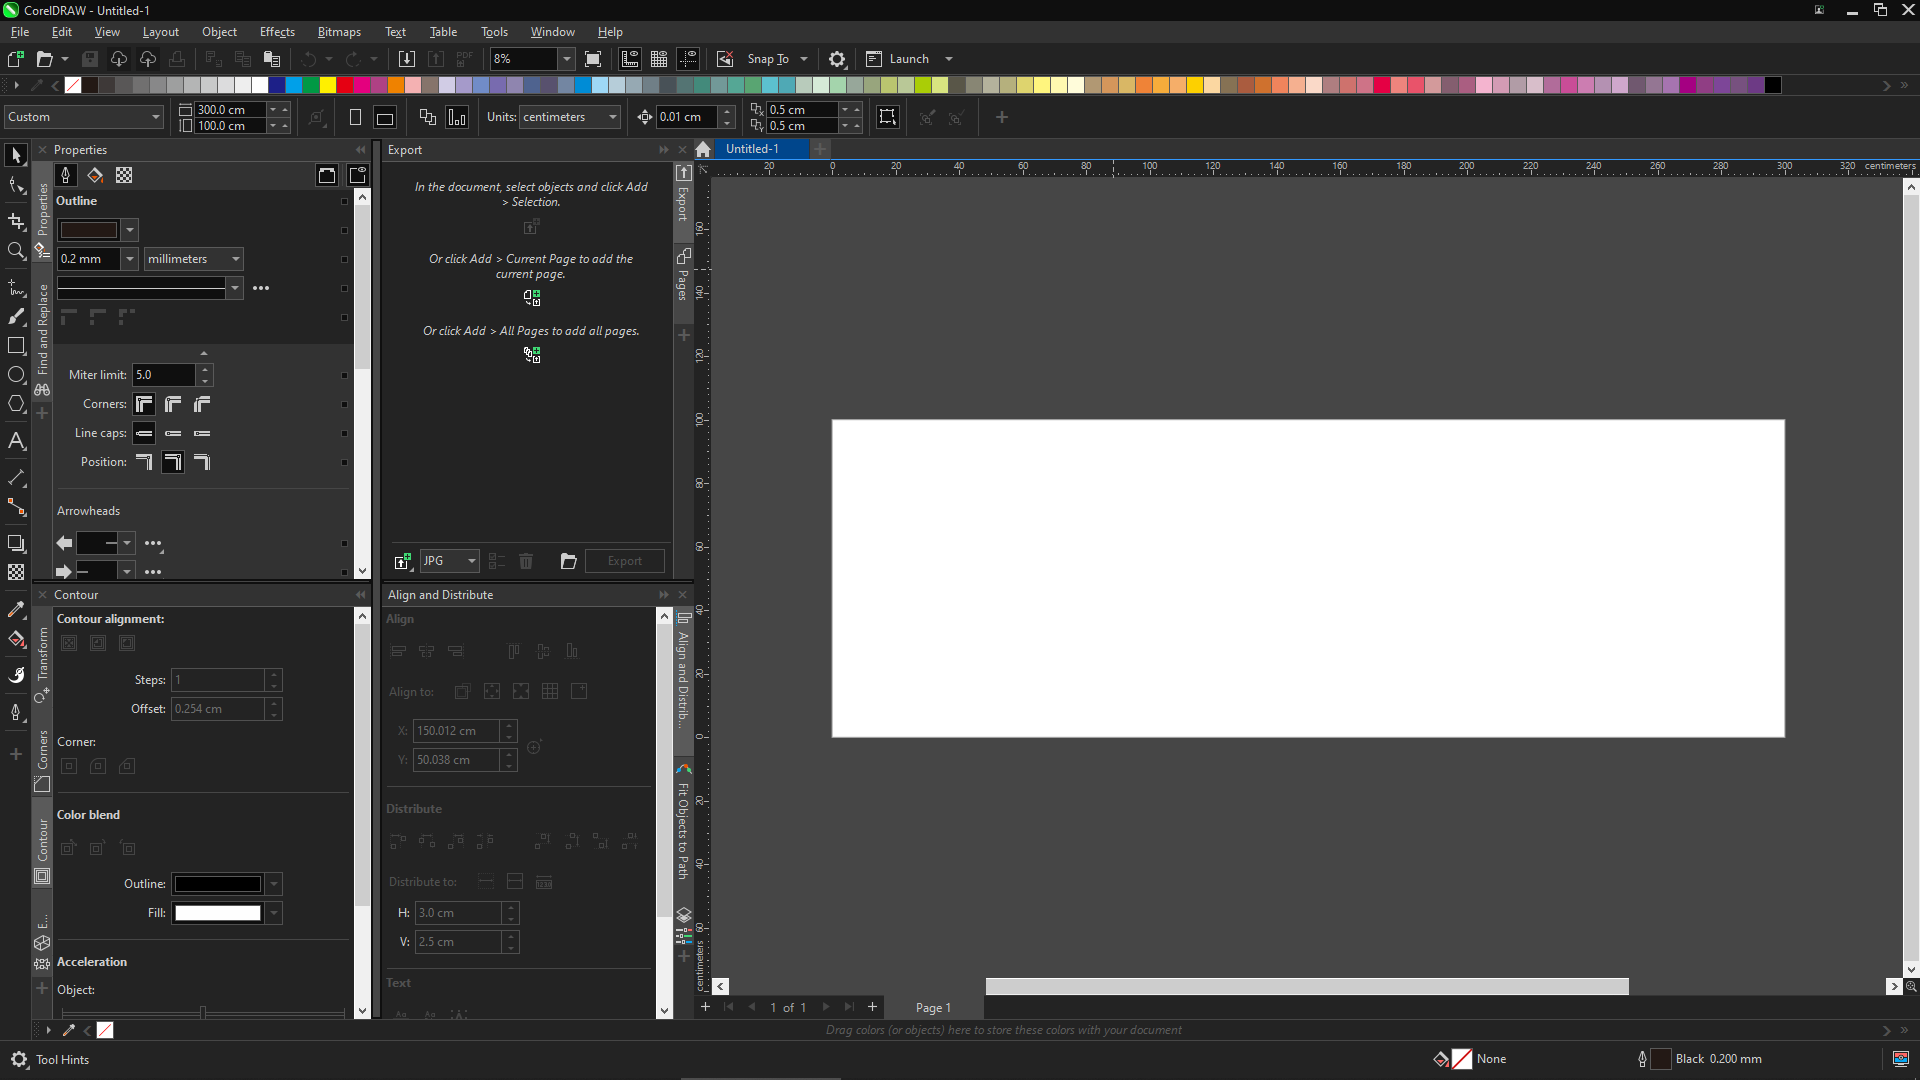
Task: Select the Transparency tool in the toolbox
Action: 16,572
